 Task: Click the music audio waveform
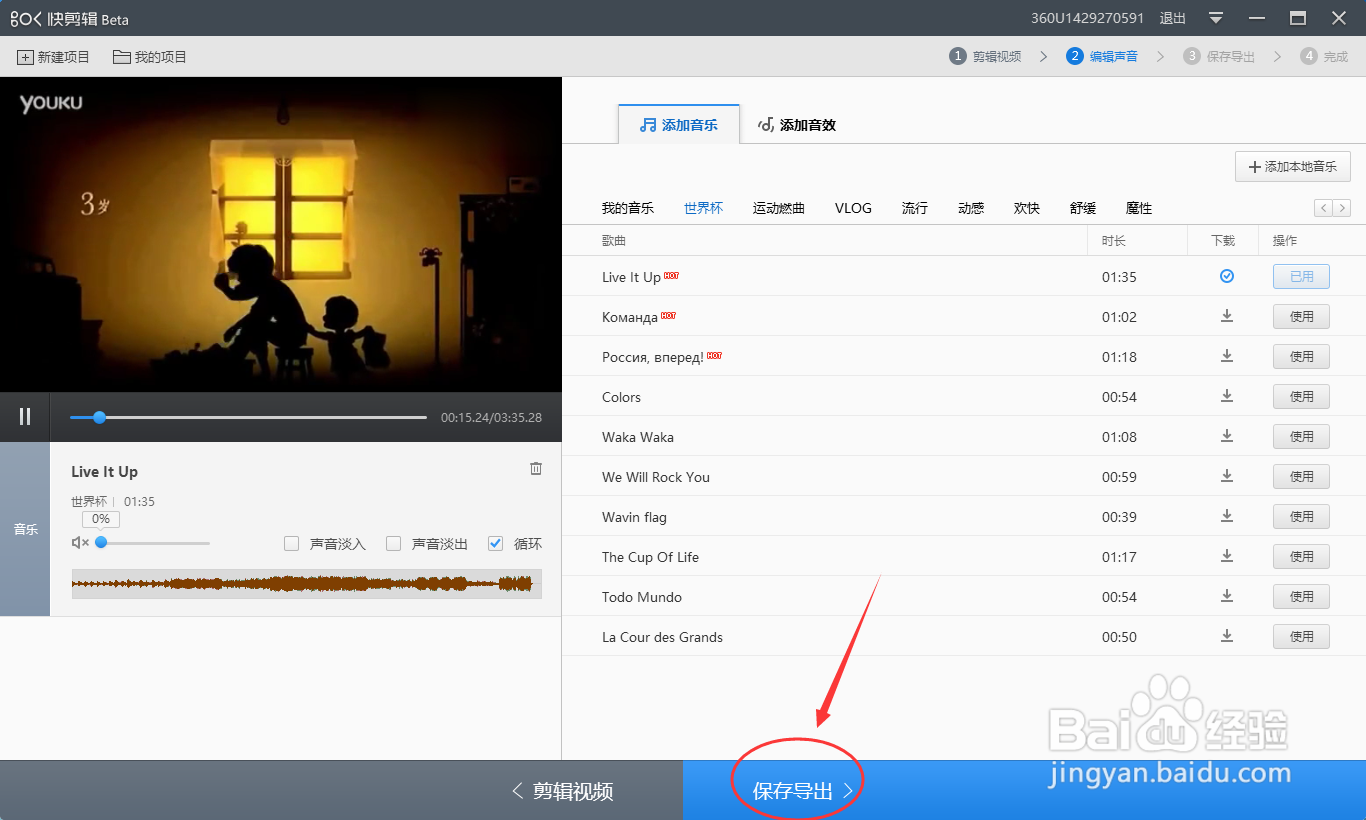coord(307,584)
